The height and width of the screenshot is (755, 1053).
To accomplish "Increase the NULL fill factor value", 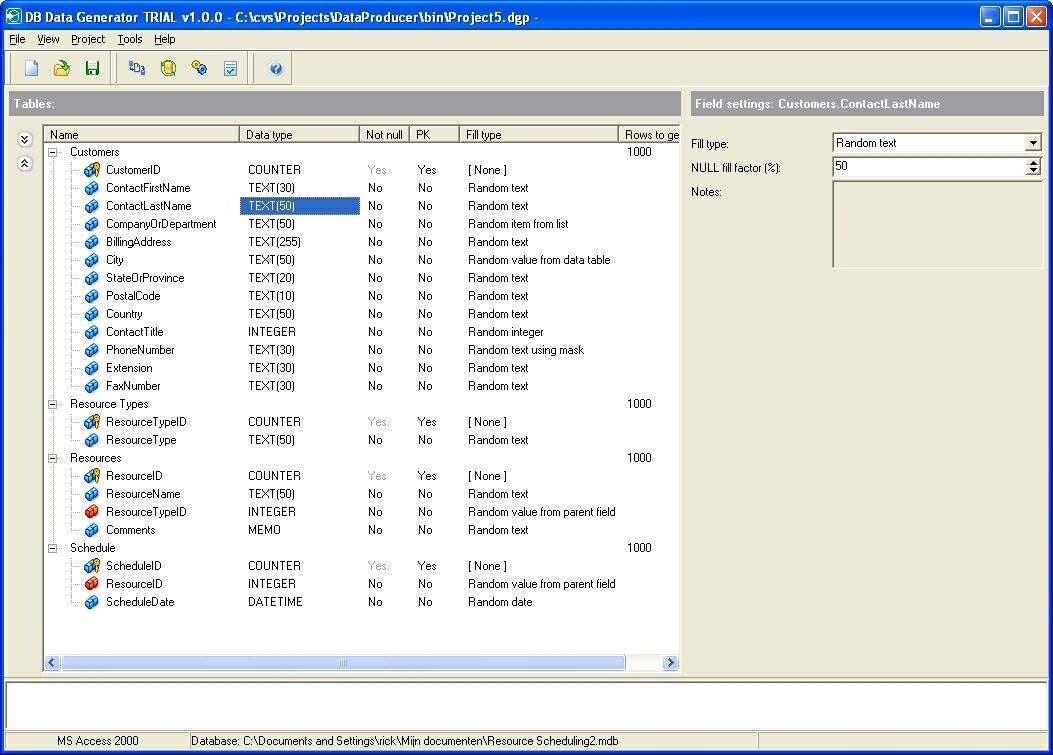I will pyautogui.click(x=1033, y=163).
